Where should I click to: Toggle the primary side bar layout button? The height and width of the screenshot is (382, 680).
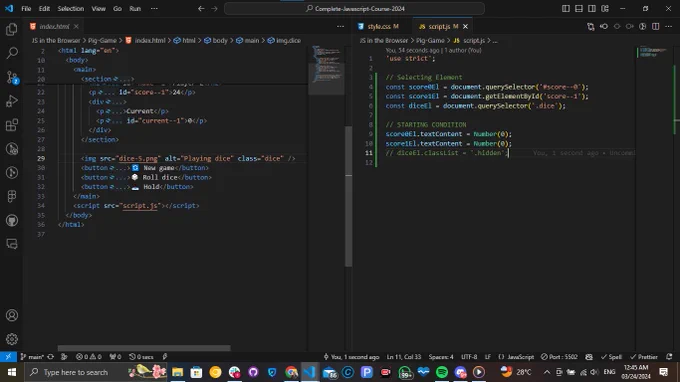click(x=566, y=9)
